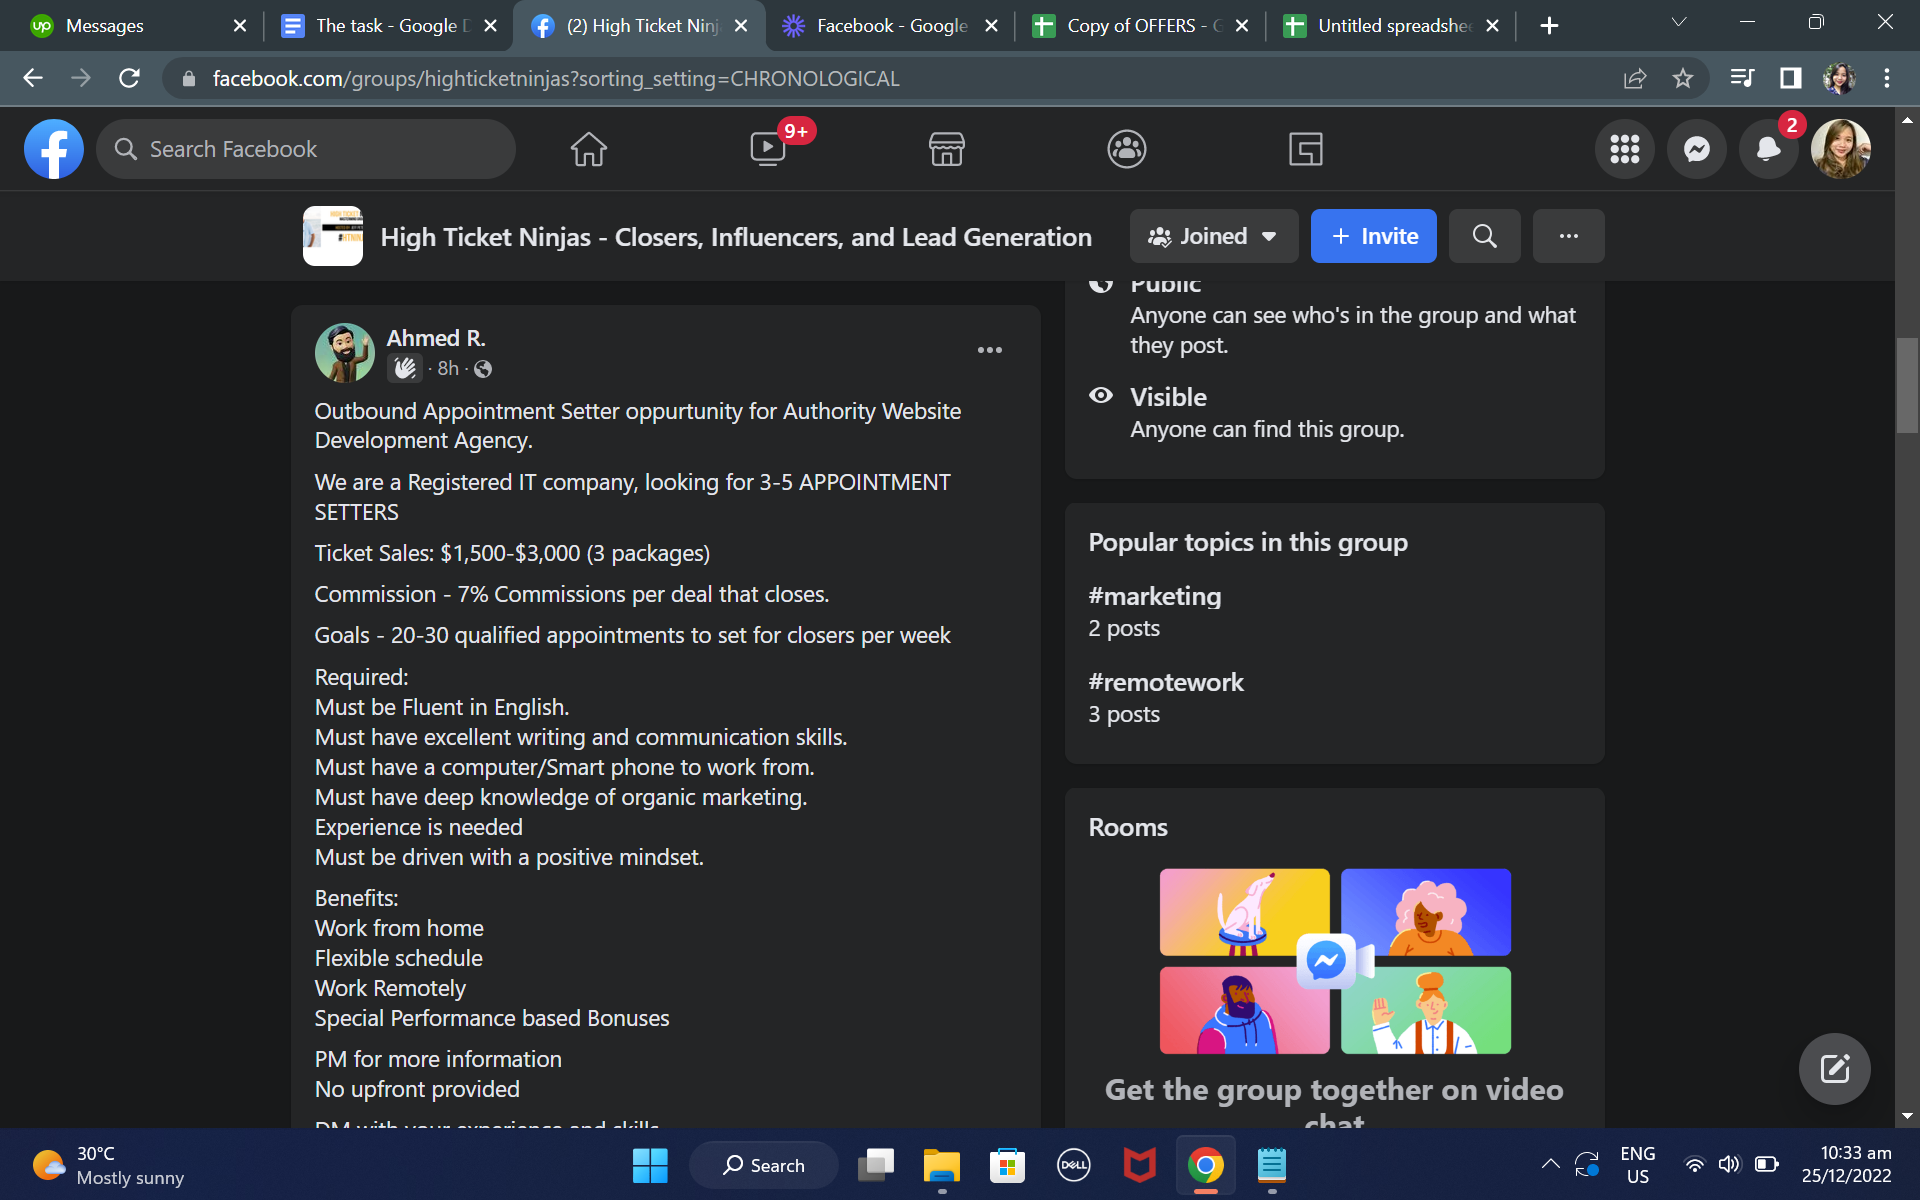The height and width of the screenshot is (1200, 1920).
Task: Switch to Copy of OFFERS tab
Action: 1135,26
